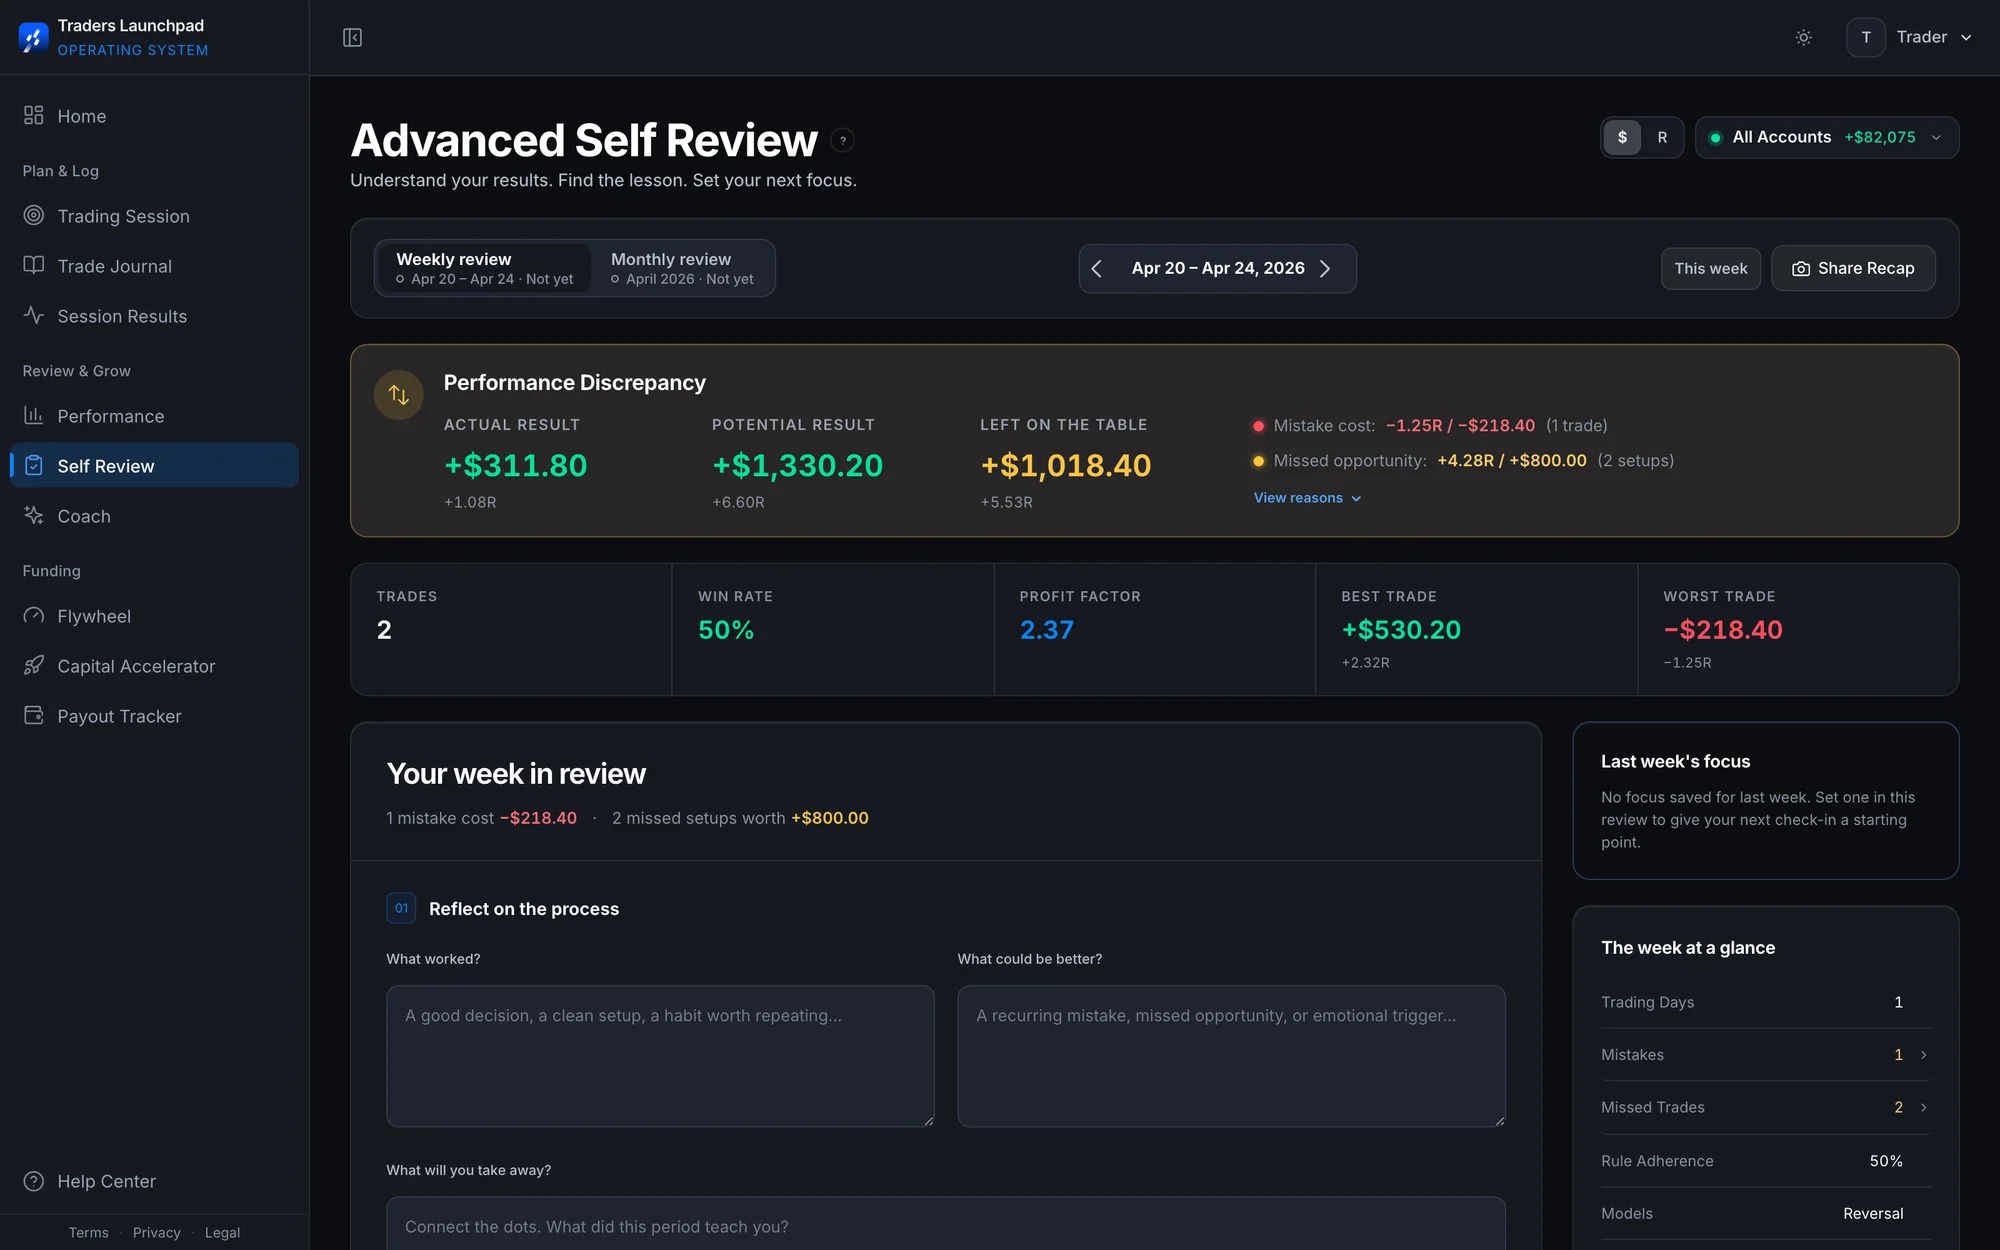Click the T avatar in the header
This screenshot has height=1250, width=2000.
coord(1866,37)
